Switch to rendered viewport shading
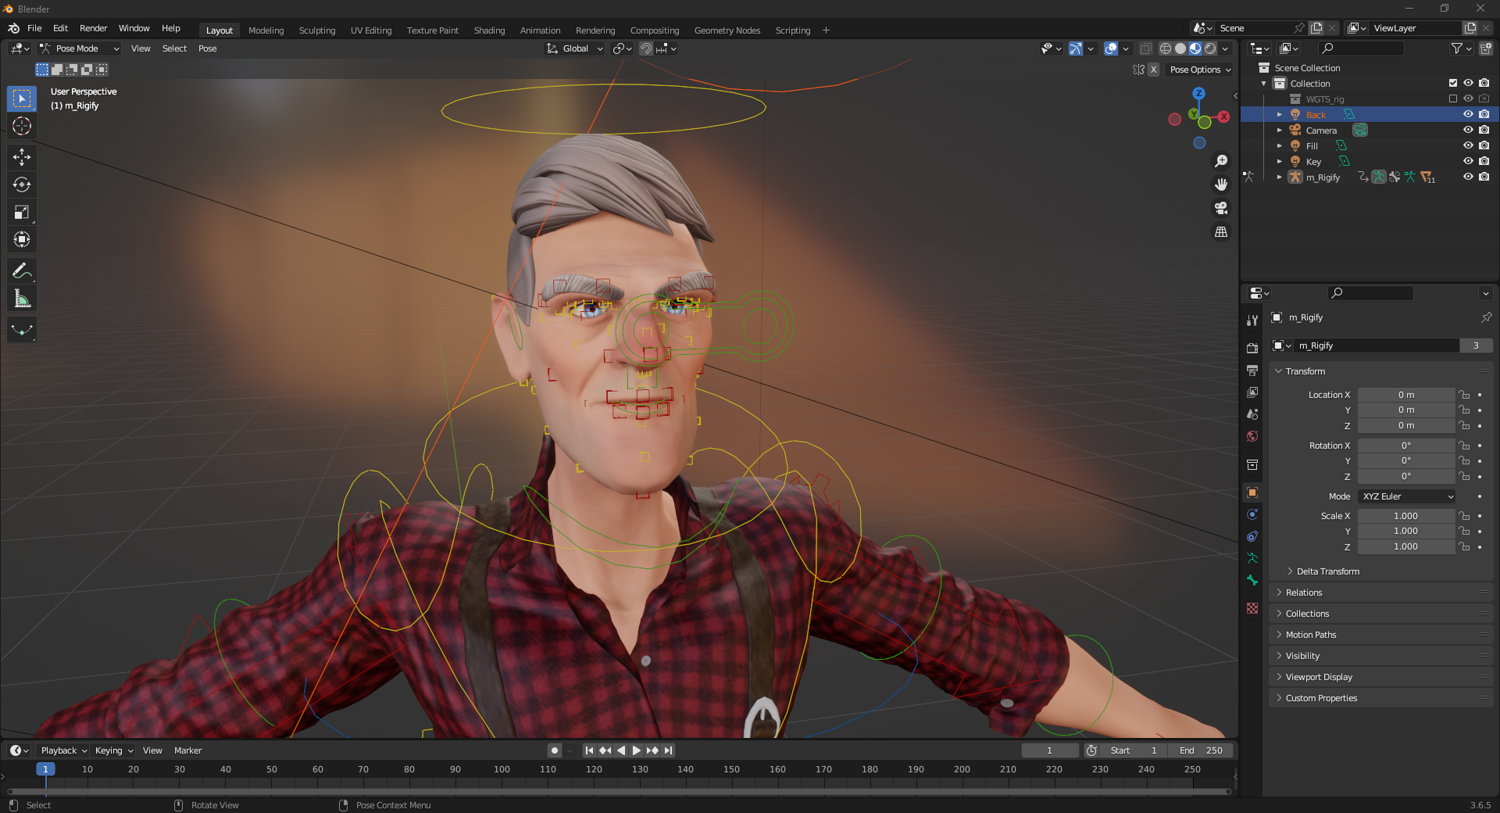Viewport: 1500px width, 813px height. coord(1210,48)
